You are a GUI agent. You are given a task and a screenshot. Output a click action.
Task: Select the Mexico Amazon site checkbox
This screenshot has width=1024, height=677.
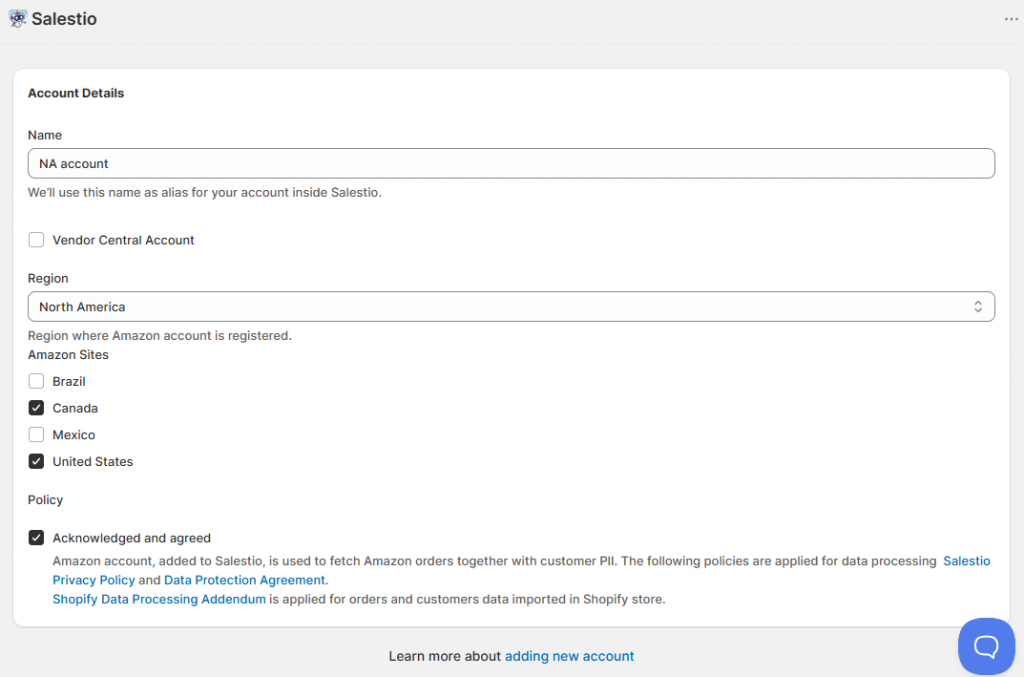click(x=37, y=435)
